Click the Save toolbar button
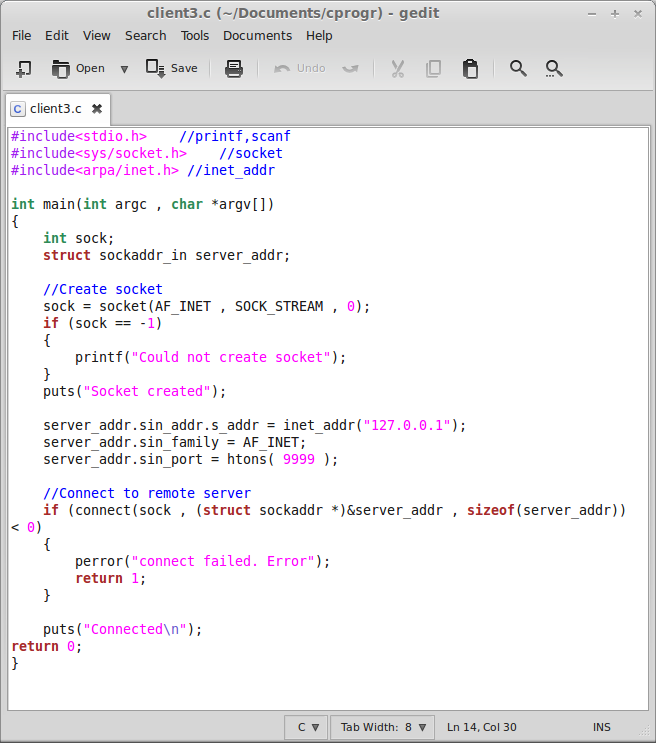This screenshot has width=656, height=743. 172,69
